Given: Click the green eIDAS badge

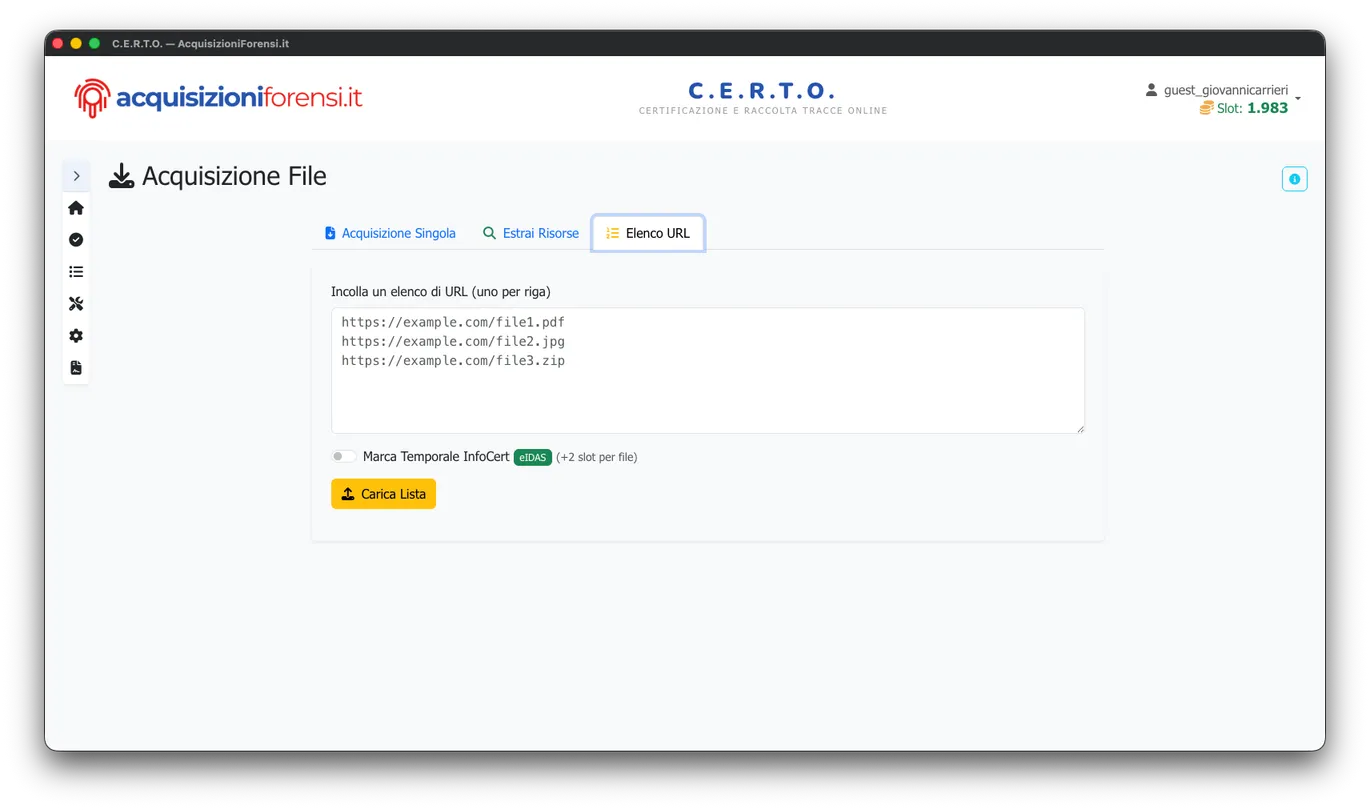Looking at the screenshot, I should click(532, 457).
